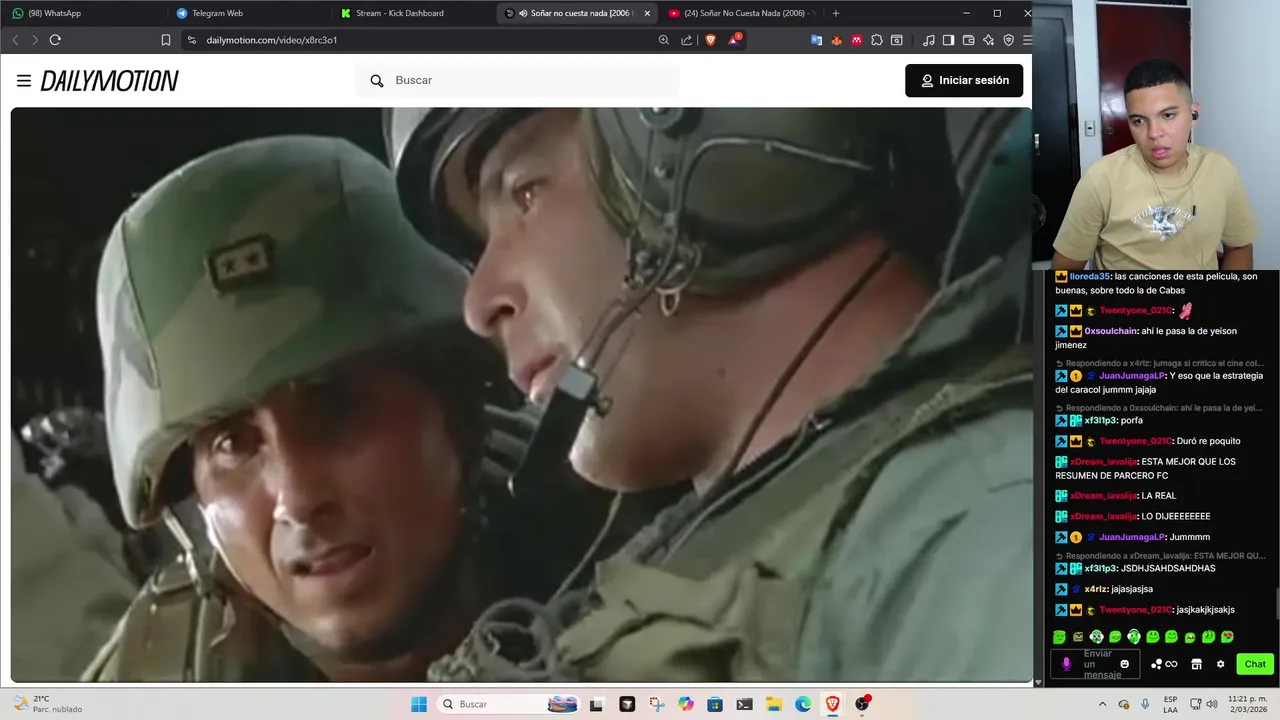Open the Google Translate extension
Image resolution: width=1280 pixels, height=720 pixels.
coord(816,40)
